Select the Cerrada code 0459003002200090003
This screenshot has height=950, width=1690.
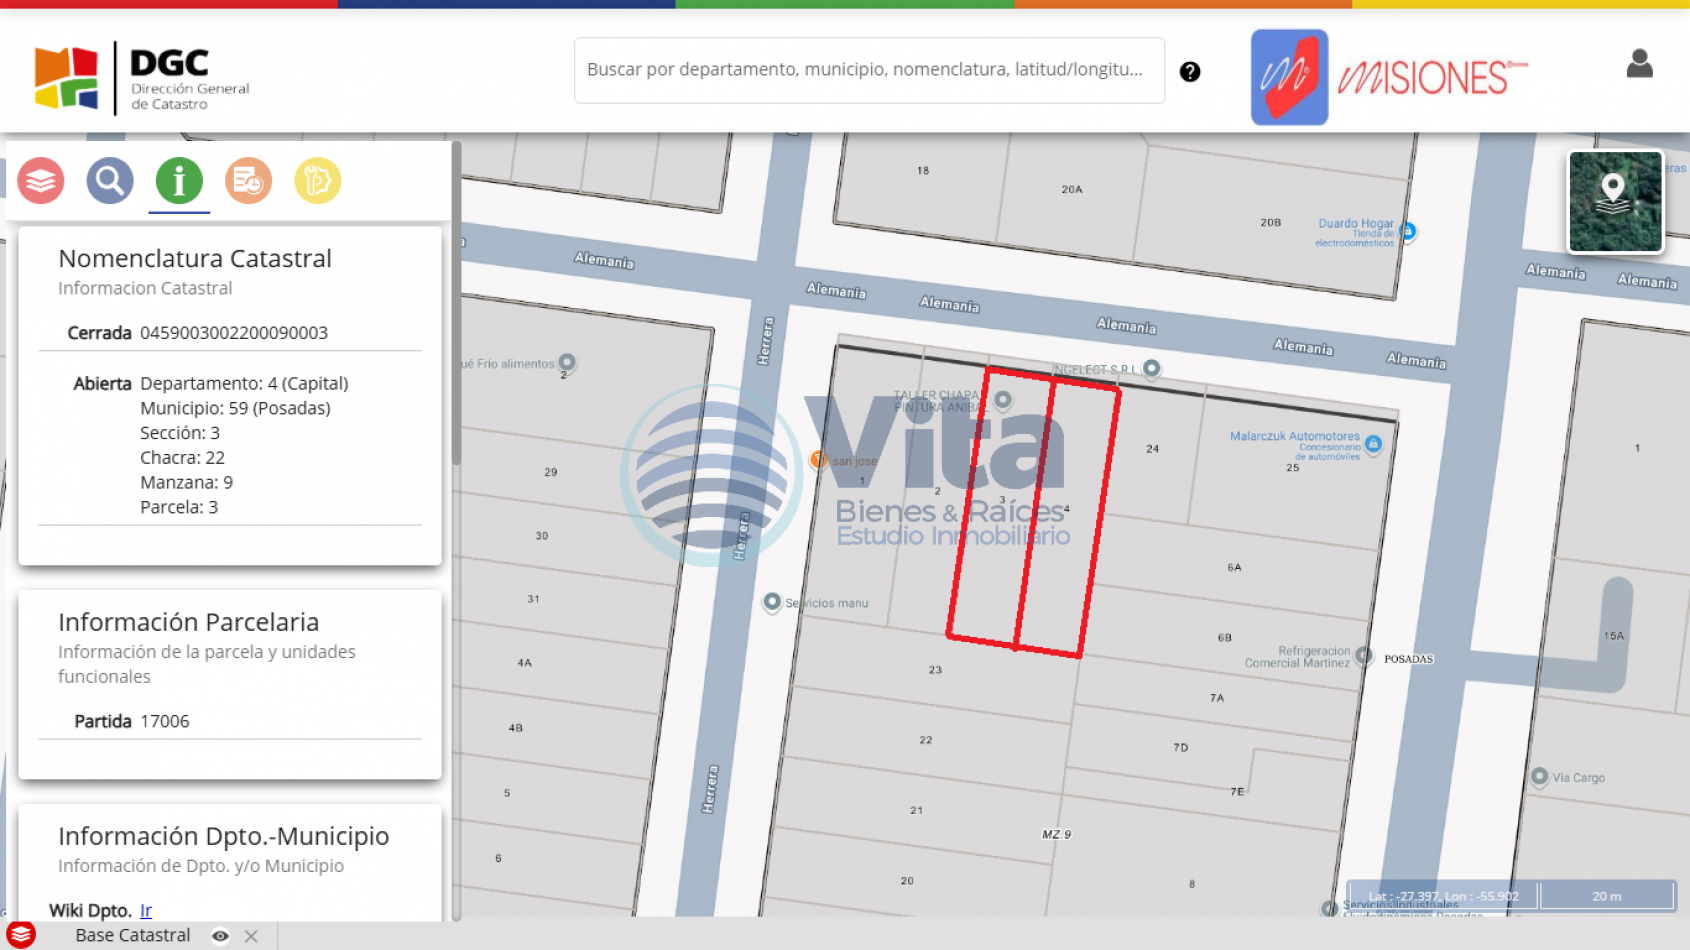[234, 333]
